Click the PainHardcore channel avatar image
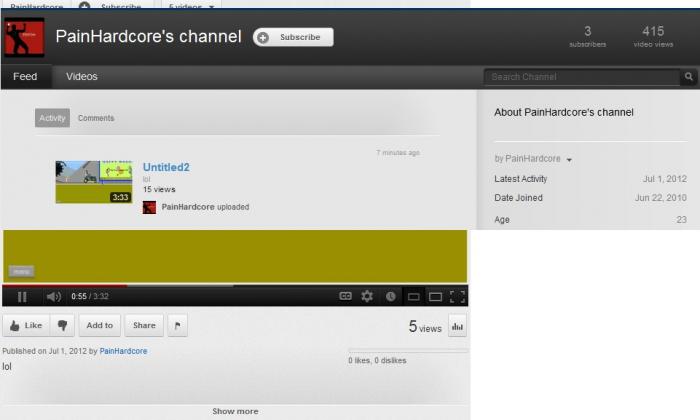This screenshot has width=700, height=420. coord(24,37)
